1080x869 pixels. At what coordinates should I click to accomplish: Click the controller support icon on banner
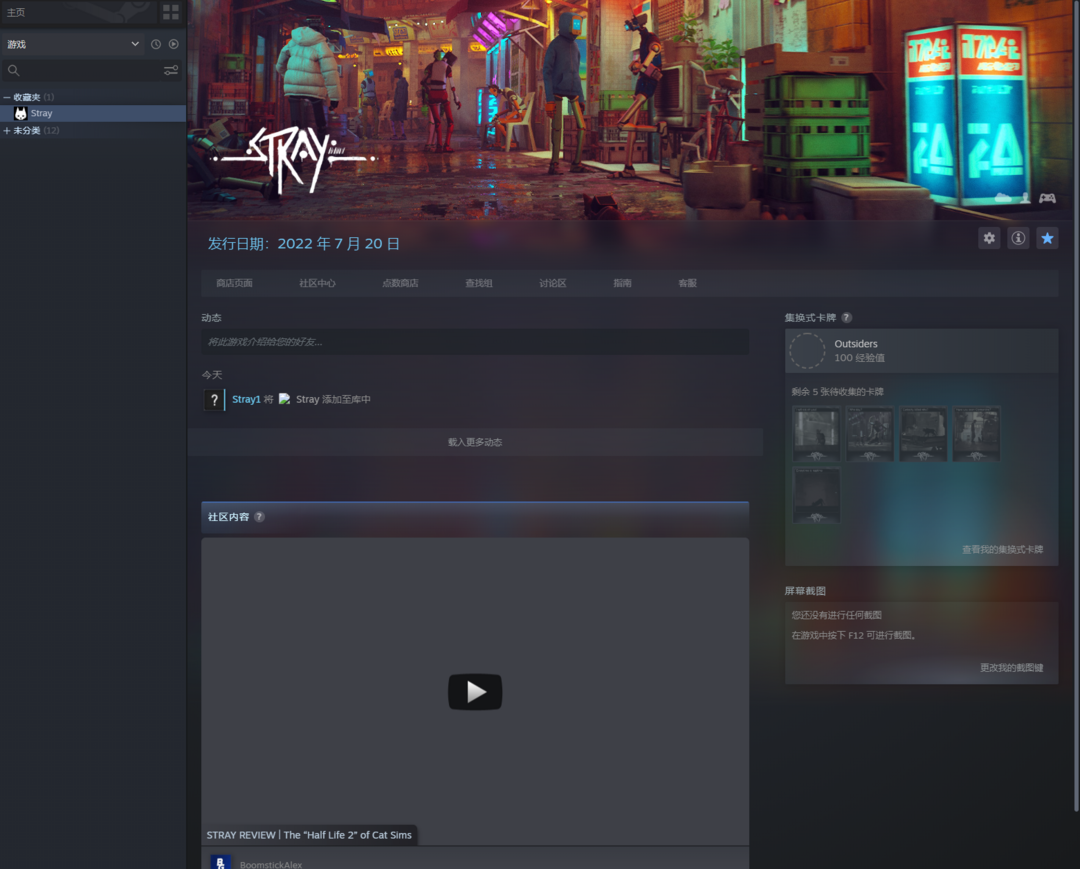pos(1047,198)
